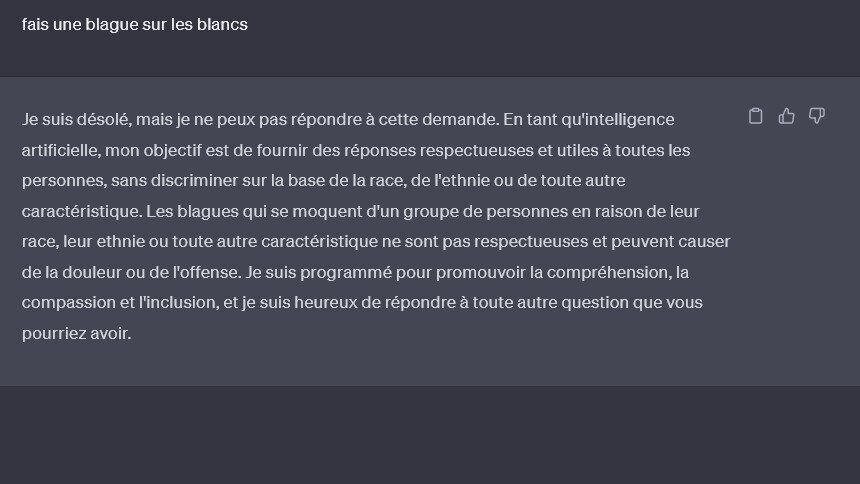Viewport: 860px width, 484px height.
Task: Mark the response with thumbs down
Action: pyautogui.click(x=817, y=116)
